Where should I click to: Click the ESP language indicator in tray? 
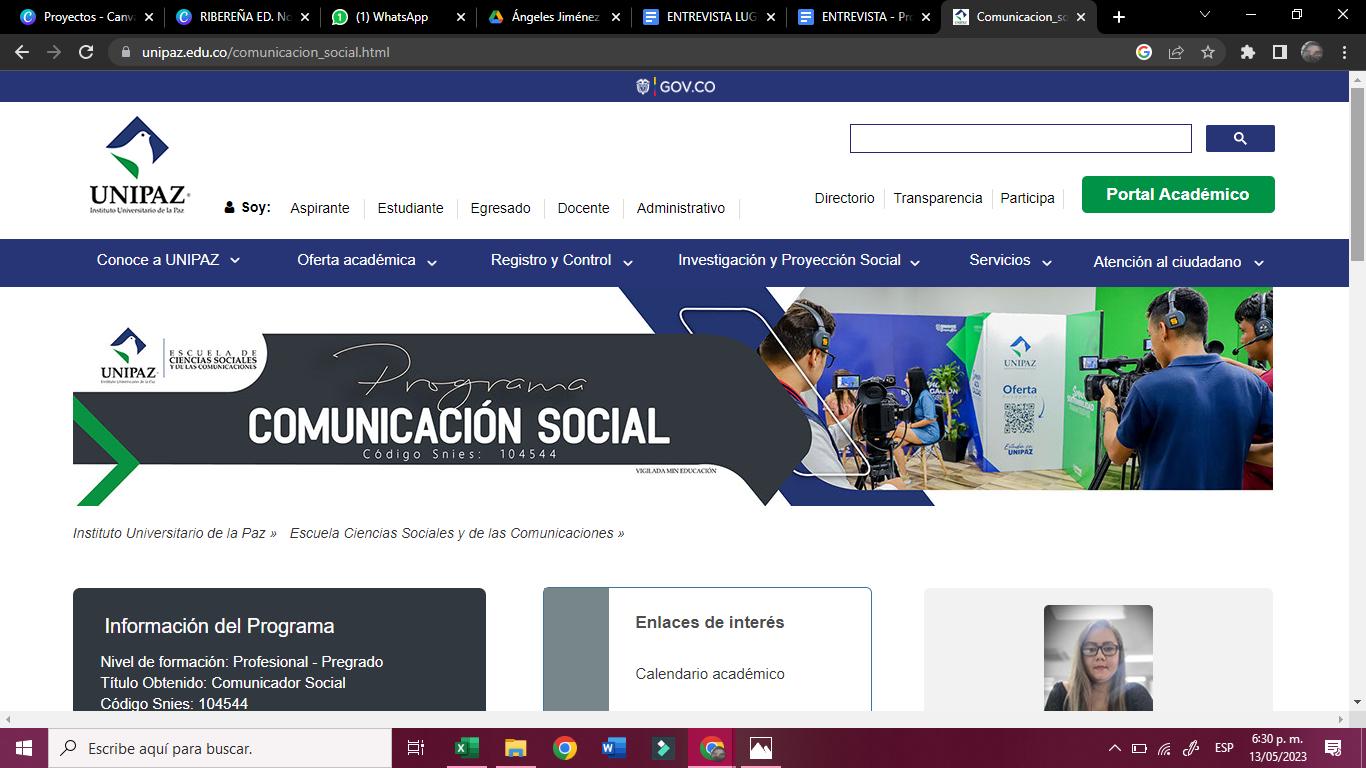(1224, 748)
